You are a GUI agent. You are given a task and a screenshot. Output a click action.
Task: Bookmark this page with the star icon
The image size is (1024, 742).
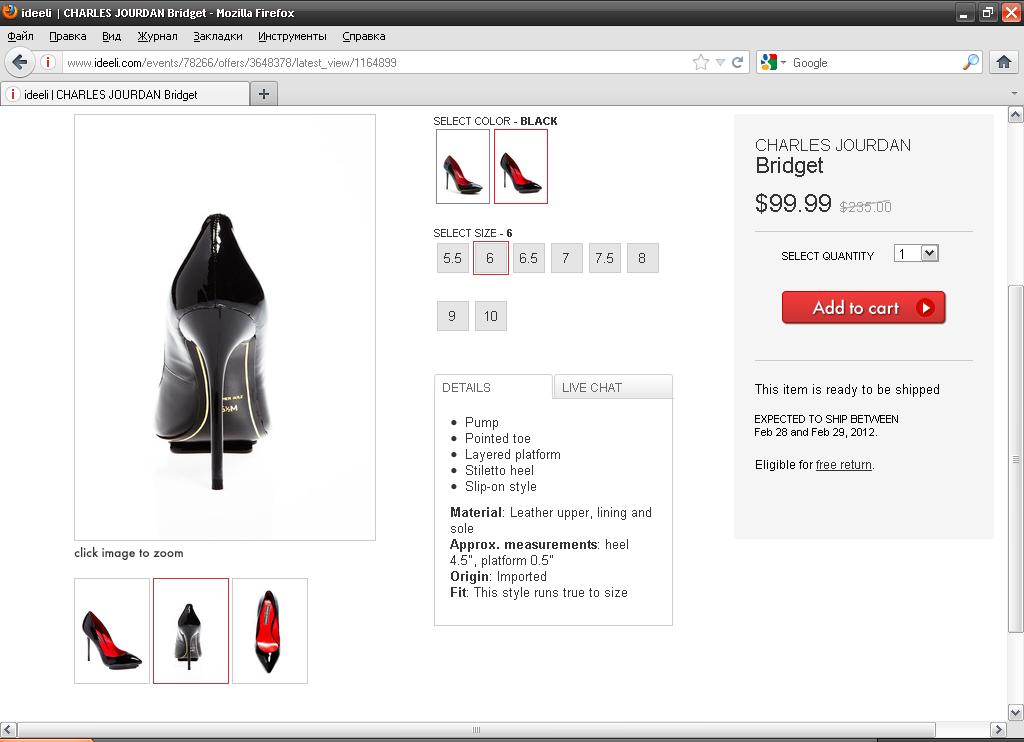[x=701, y=63]
